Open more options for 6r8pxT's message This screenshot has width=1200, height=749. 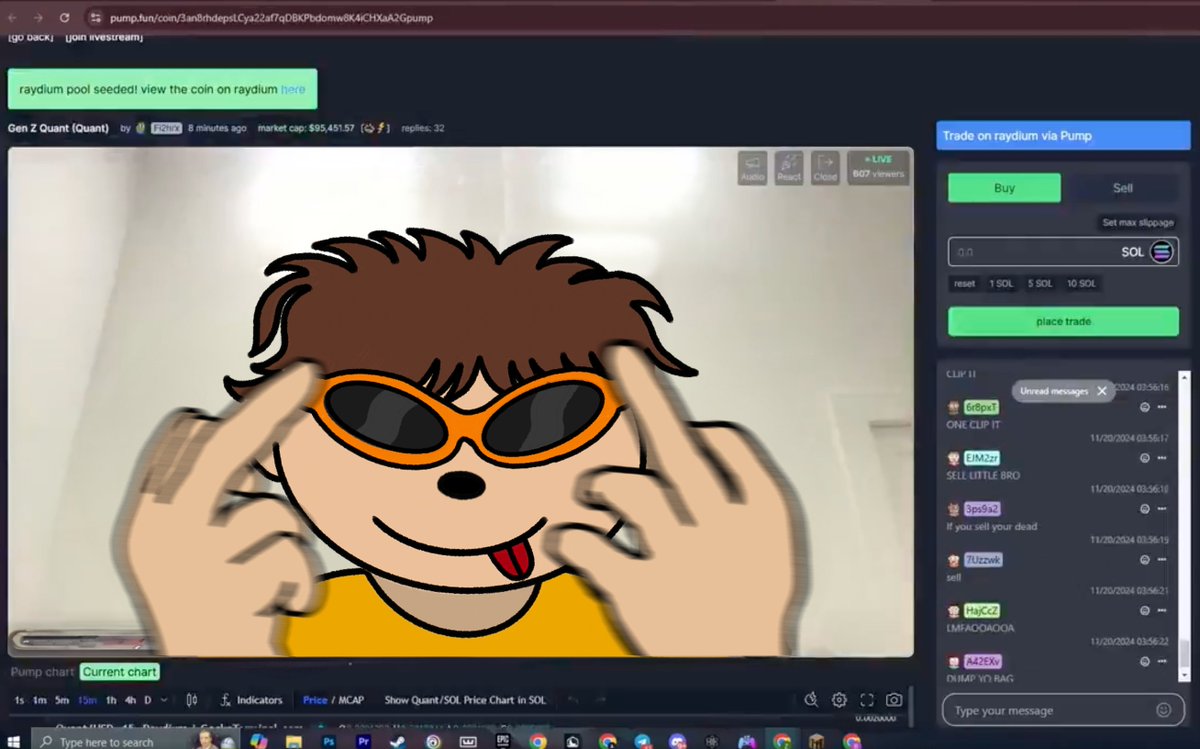click(1162, 407)
